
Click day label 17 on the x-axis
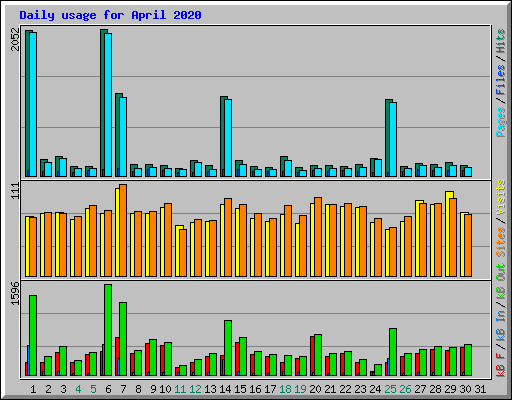(x=270, y=389)
